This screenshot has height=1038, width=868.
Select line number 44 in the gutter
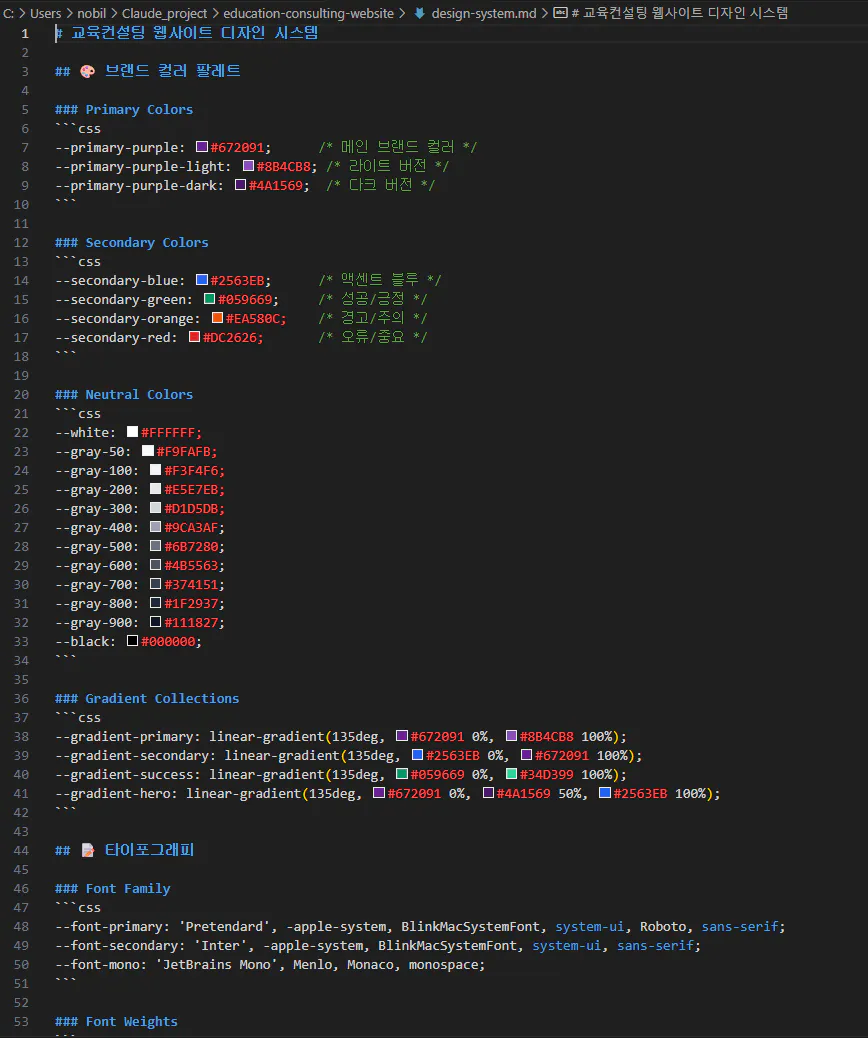21,851
